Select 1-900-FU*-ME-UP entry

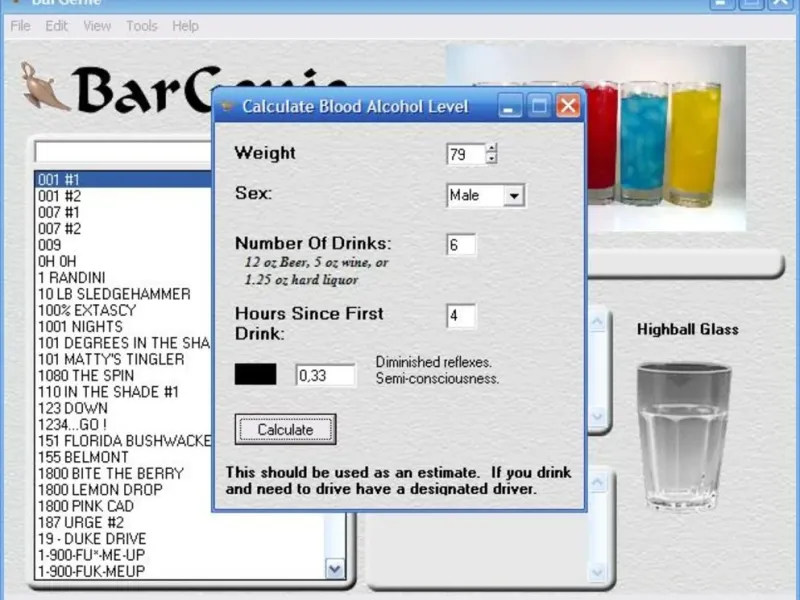pyautogui.click(x=180, y=555)
